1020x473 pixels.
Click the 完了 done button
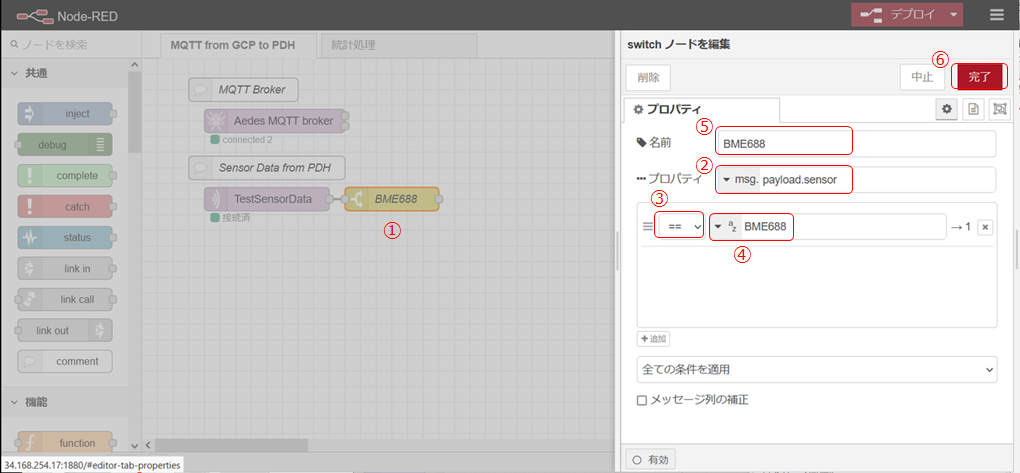pos(978,76)
